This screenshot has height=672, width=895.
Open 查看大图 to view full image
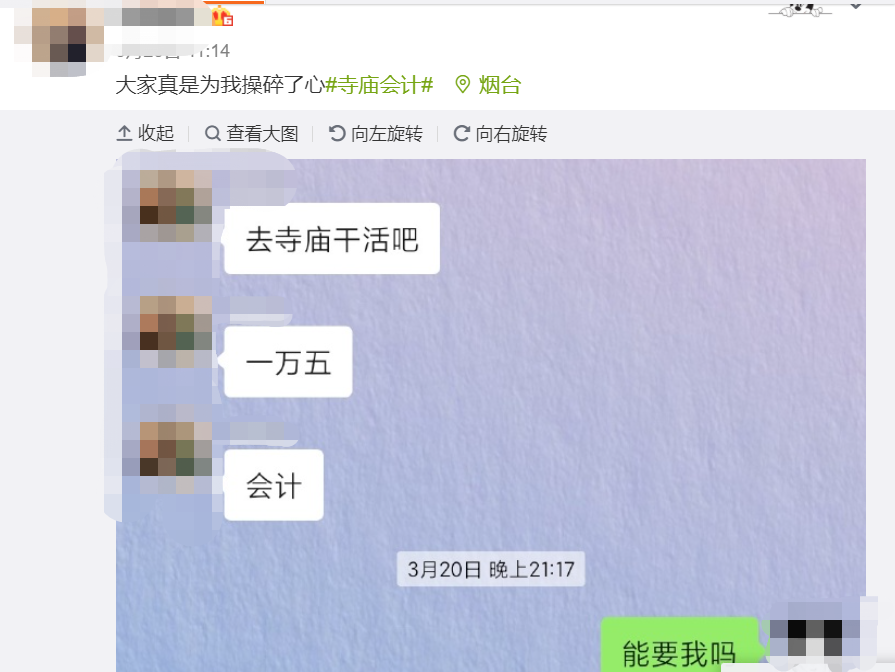tap(252, 134)
